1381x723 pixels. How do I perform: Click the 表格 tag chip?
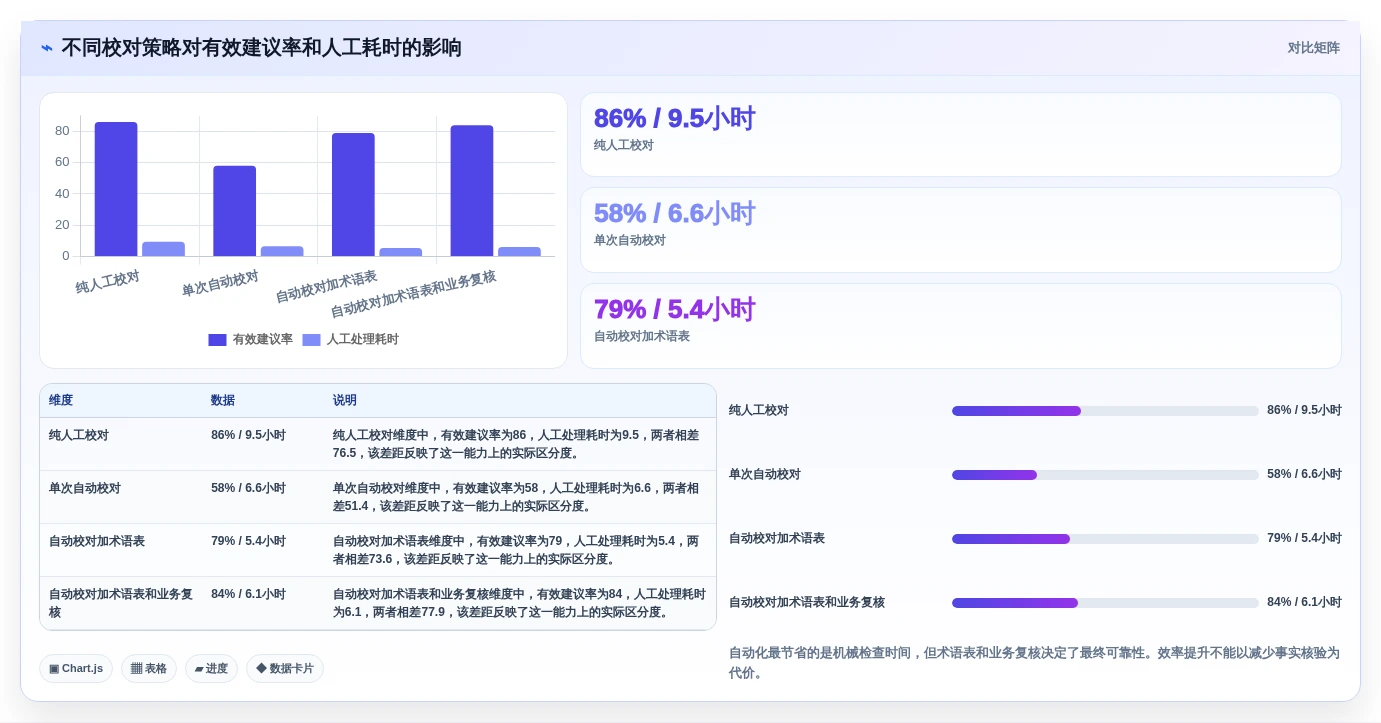tap(149, 668)
